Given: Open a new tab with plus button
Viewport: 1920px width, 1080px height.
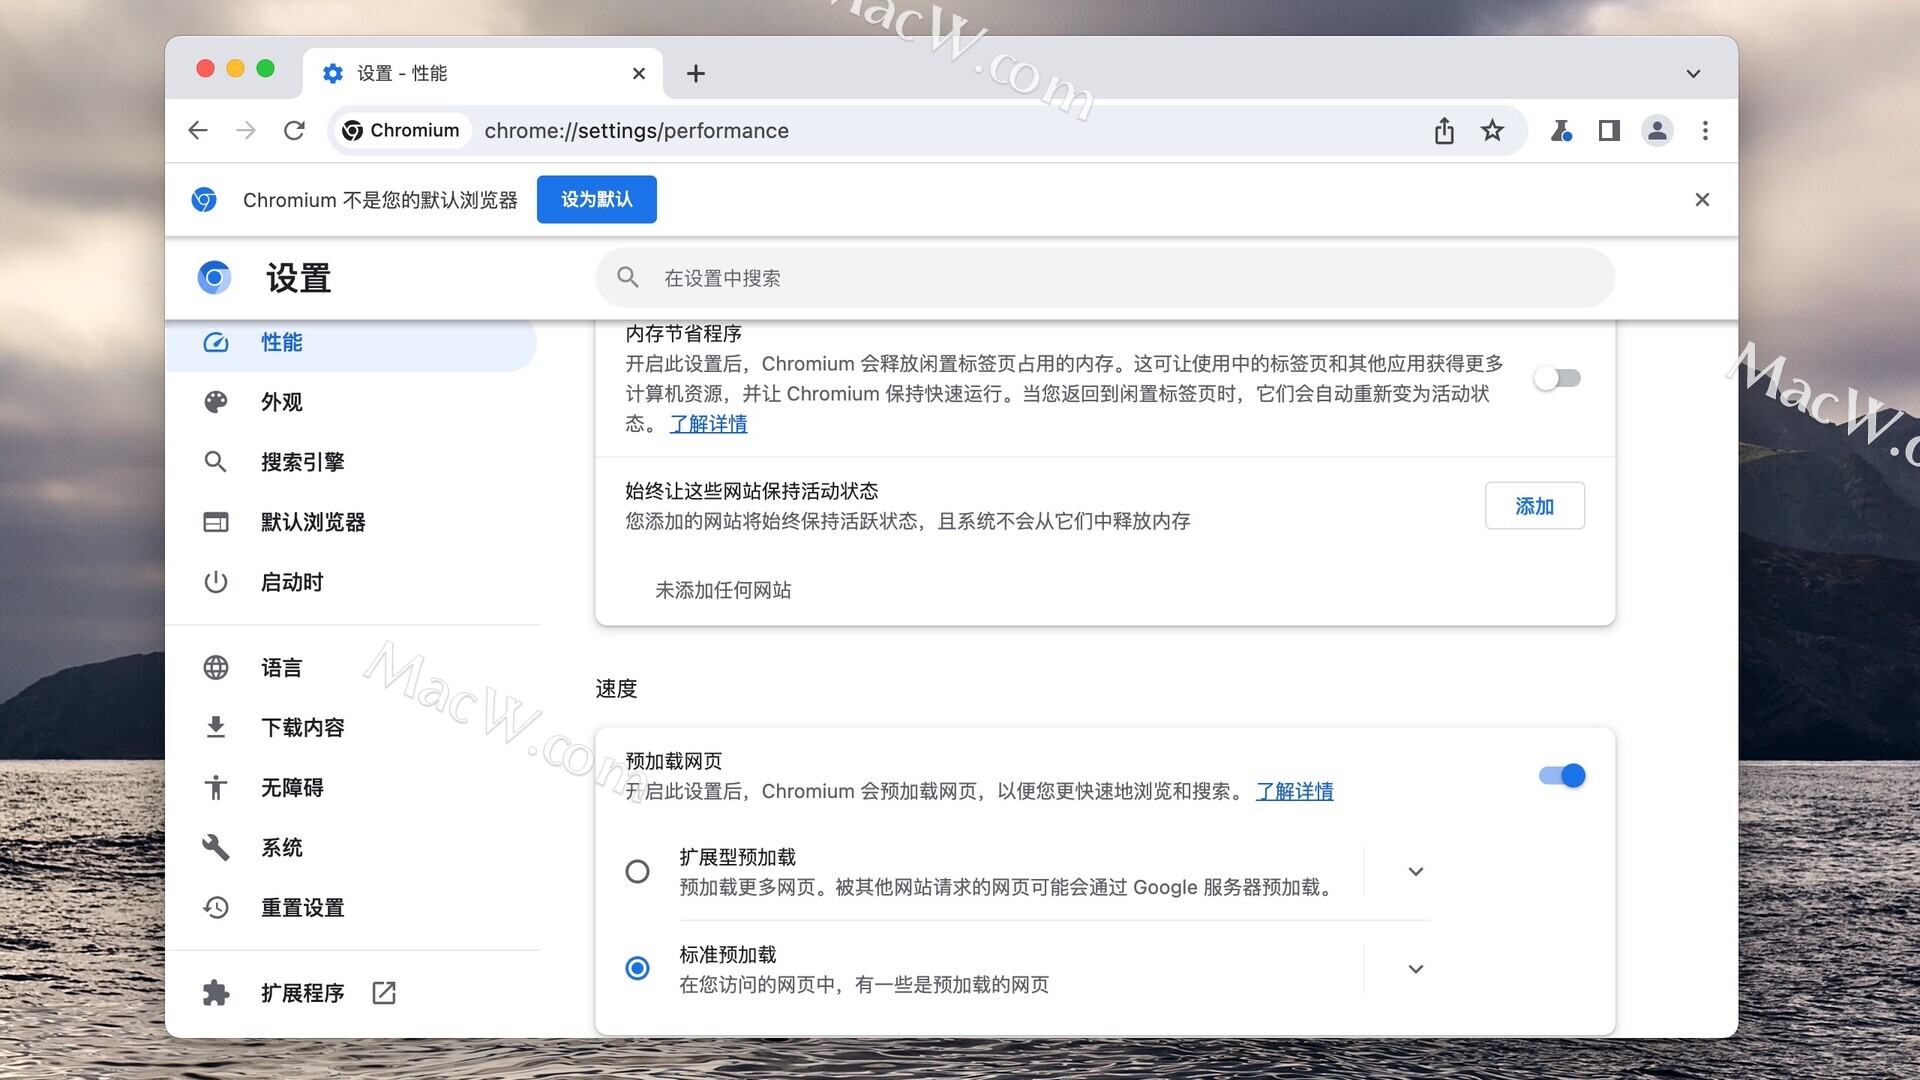Looking at the screenshot, I should tap(696, 73).
